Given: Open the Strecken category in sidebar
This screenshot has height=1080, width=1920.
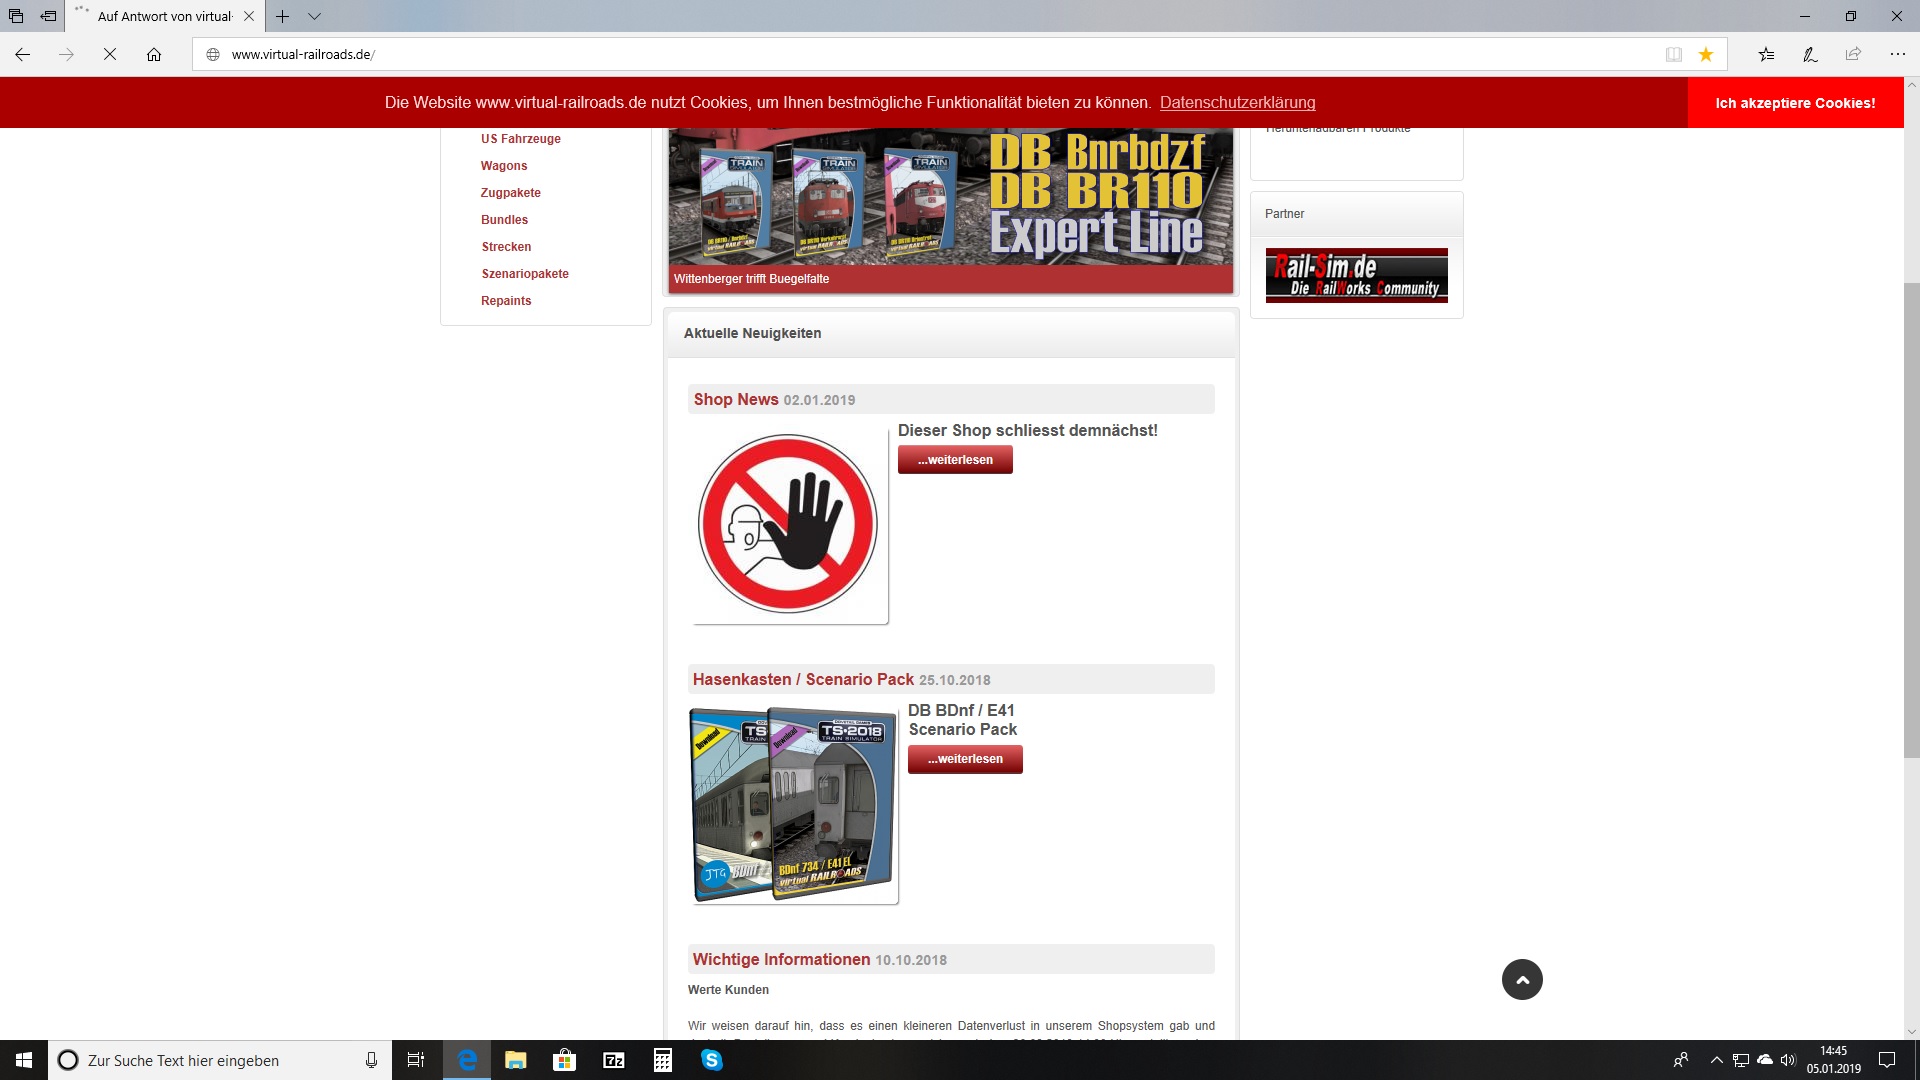Looking at the screenshot, I should (x=506, y=247).
